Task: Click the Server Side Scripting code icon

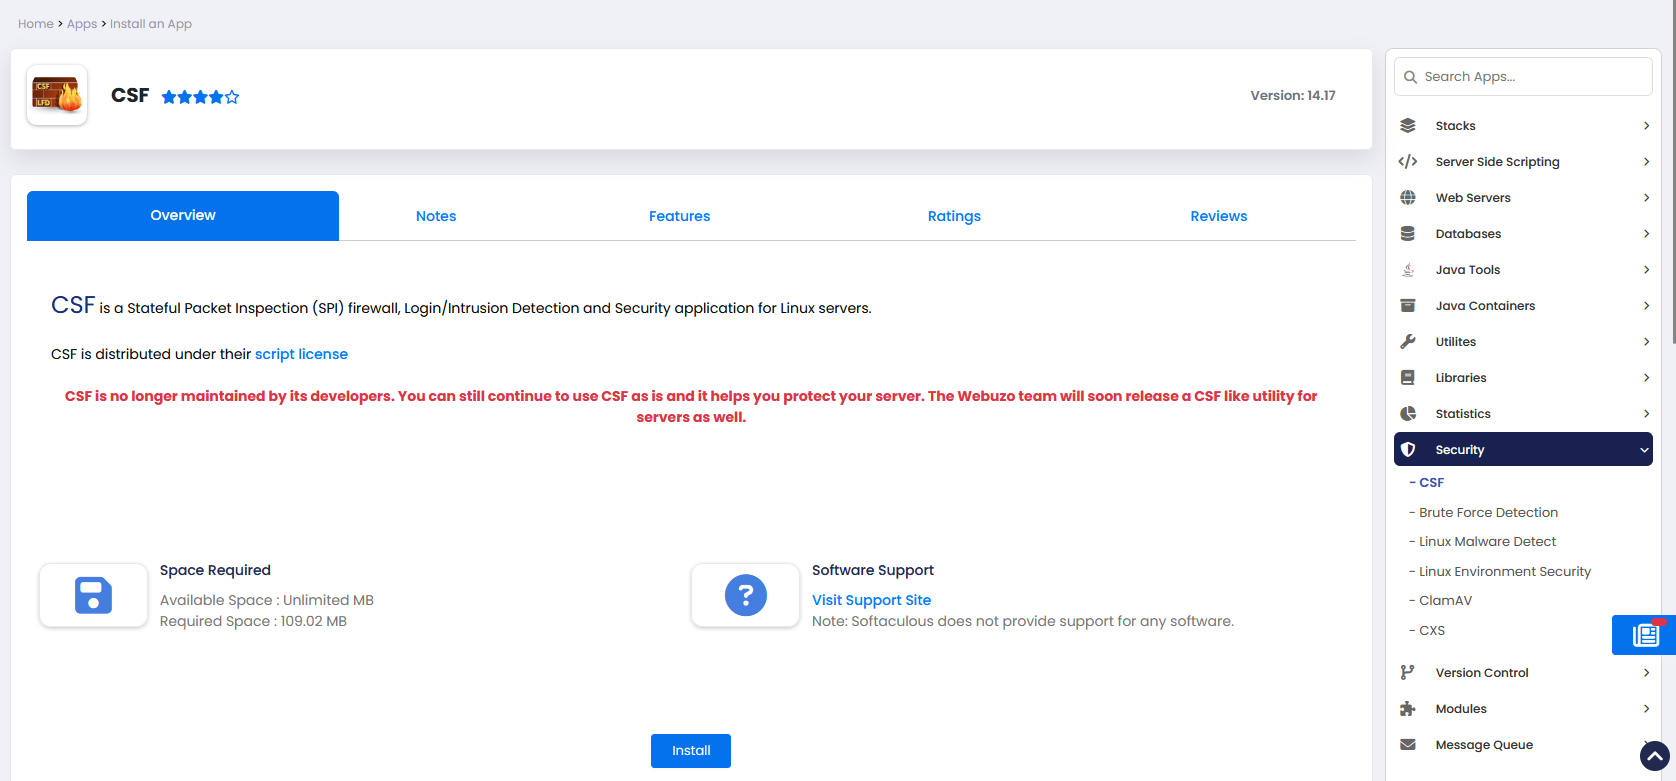Action: [1408, 162]
